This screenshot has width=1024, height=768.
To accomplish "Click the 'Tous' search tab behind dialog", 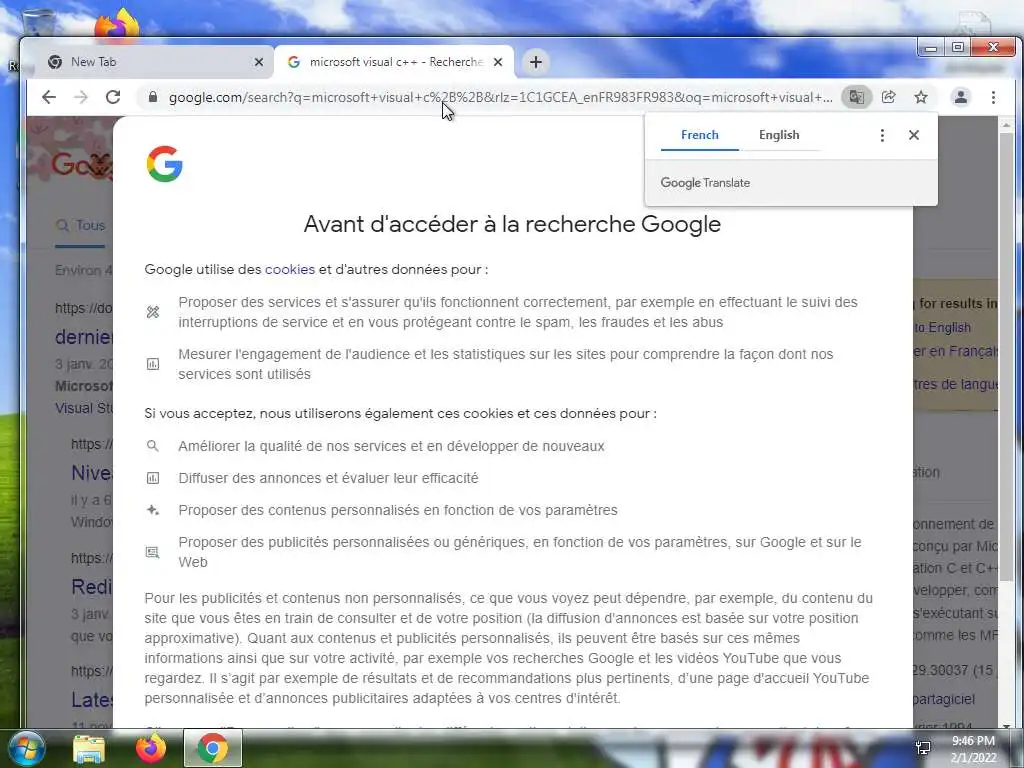I will (x=82, y=225).
